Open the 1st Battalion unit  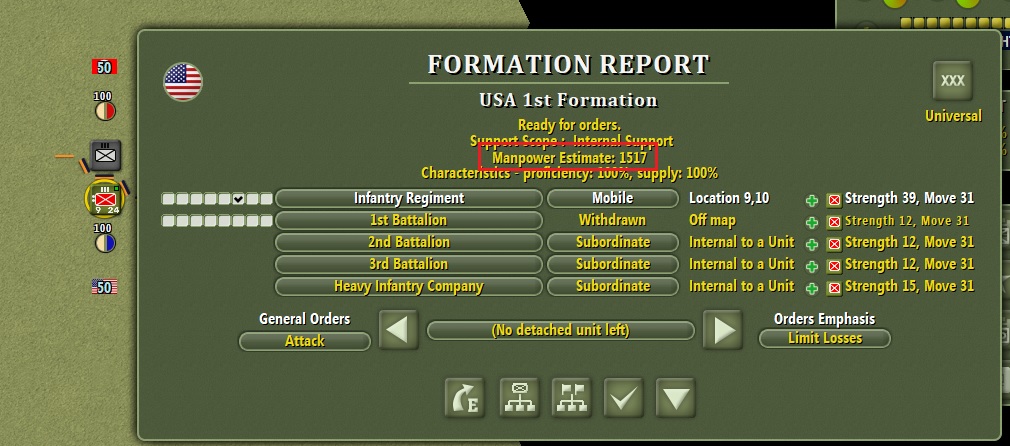tap(408, 220)
